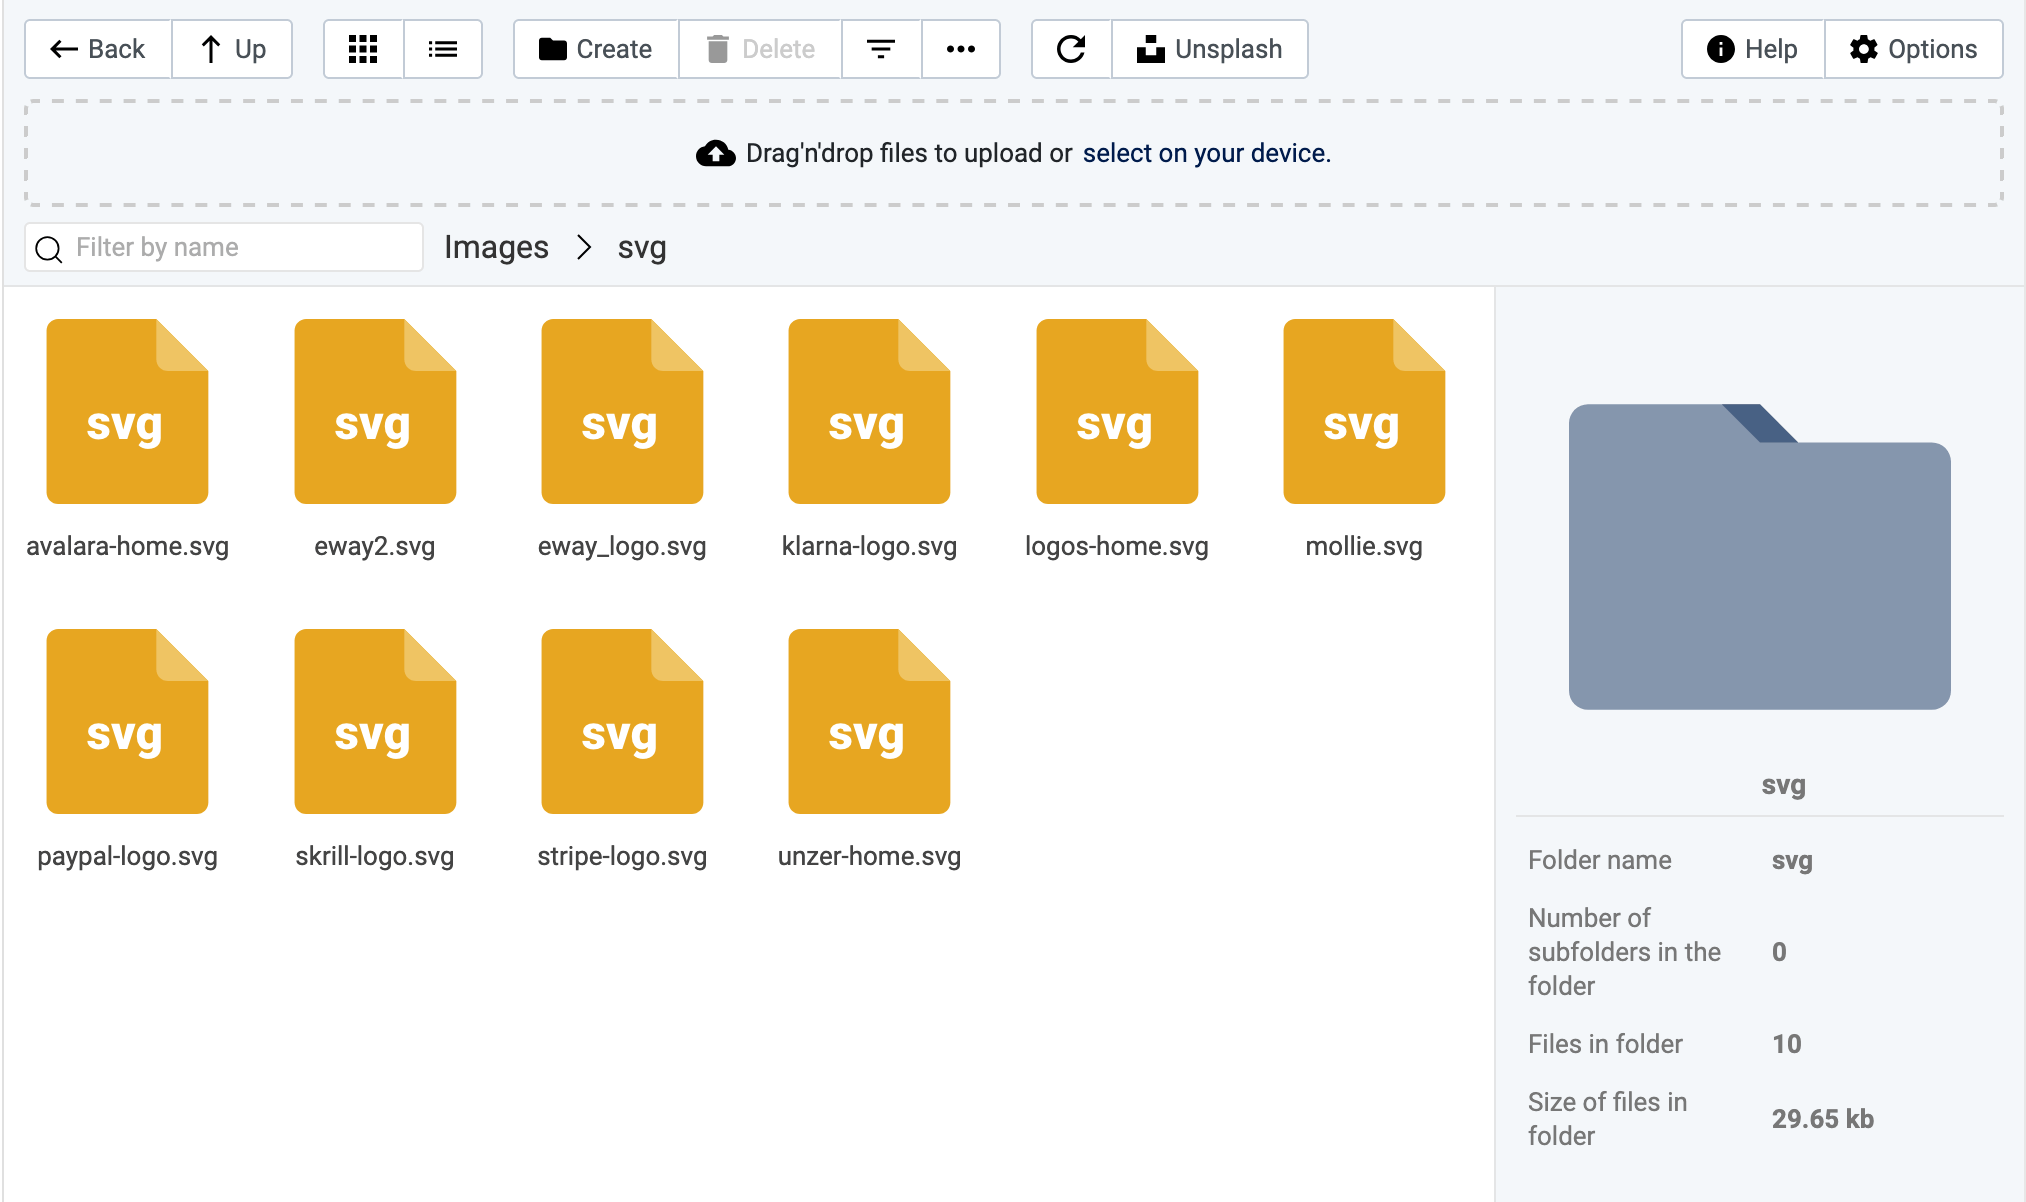Switch to grid view layout
The image size is (2026, 1202).
[363, 48]
